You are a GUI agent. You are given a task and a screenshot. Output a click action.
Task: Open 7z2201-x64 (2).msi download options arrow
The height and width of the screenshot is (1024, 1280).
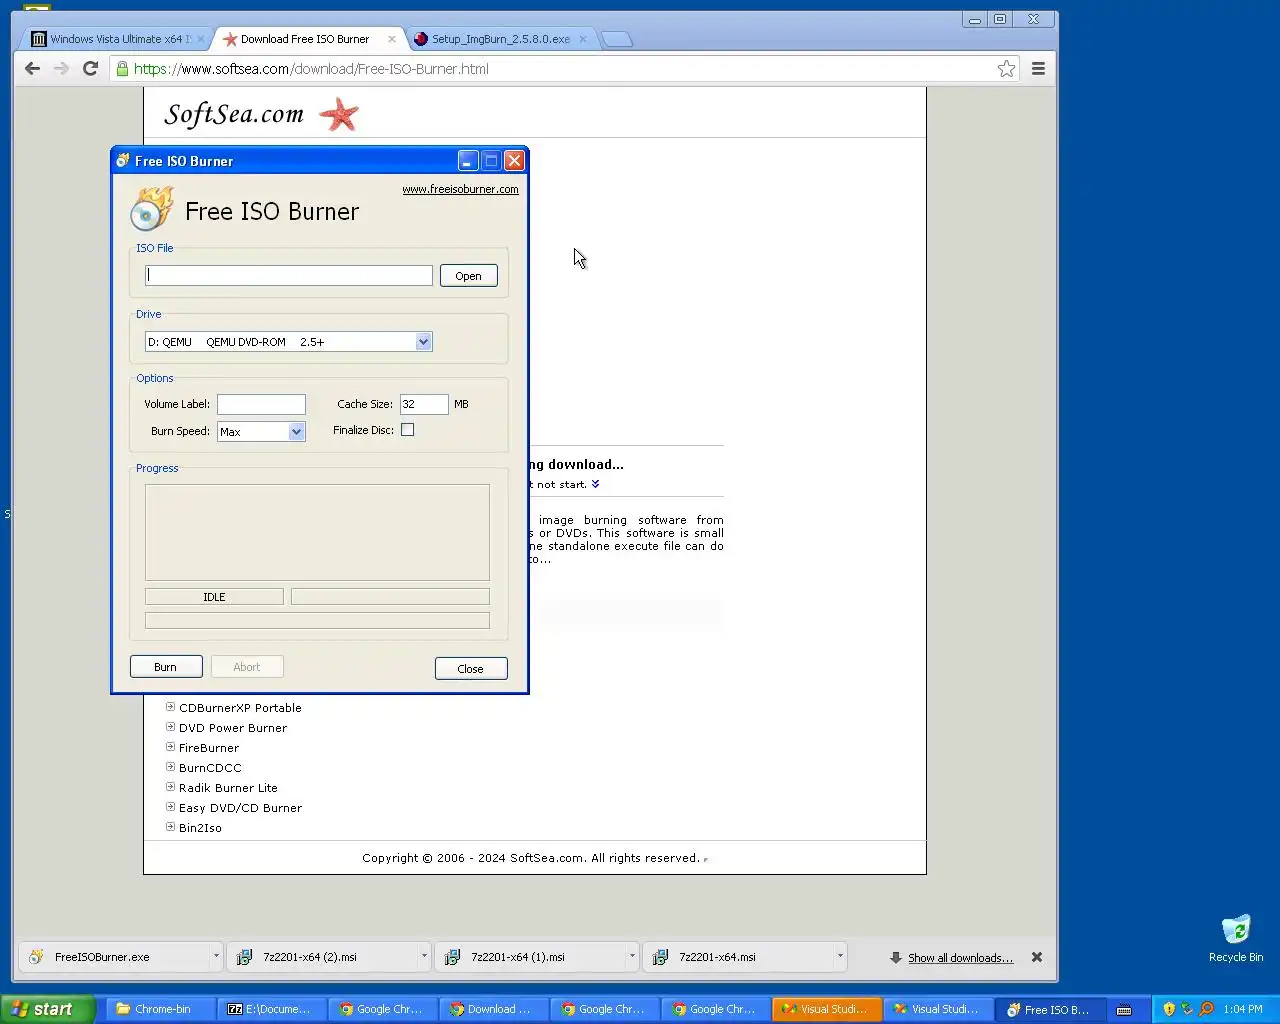coord(424,956)
